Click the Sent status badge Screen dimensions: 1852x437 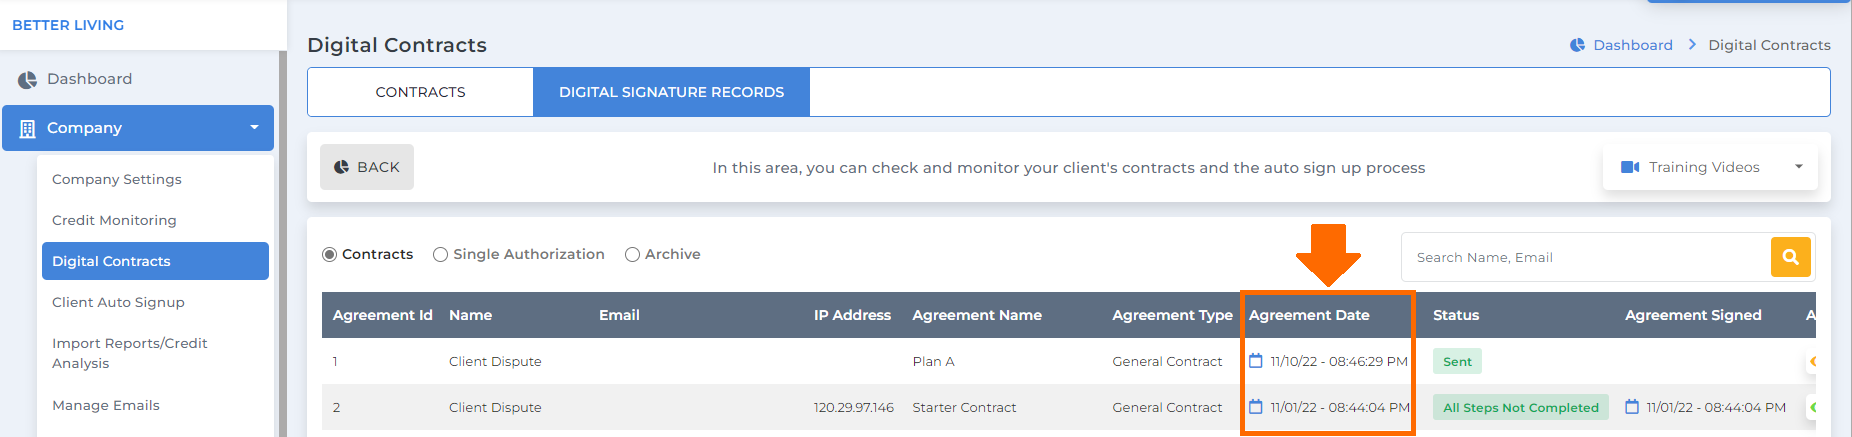click(1457, 361)
